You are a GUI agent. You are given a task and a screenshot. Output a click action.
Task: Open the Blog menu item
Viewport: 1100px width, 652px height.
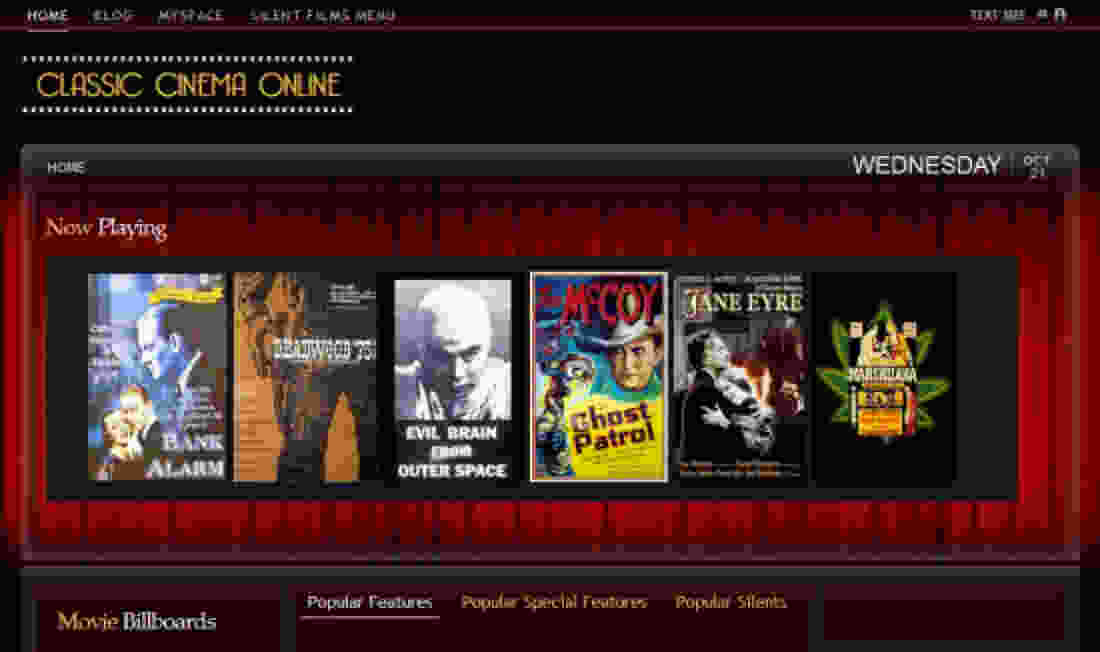pyautogui.click(x=113, y=15)
